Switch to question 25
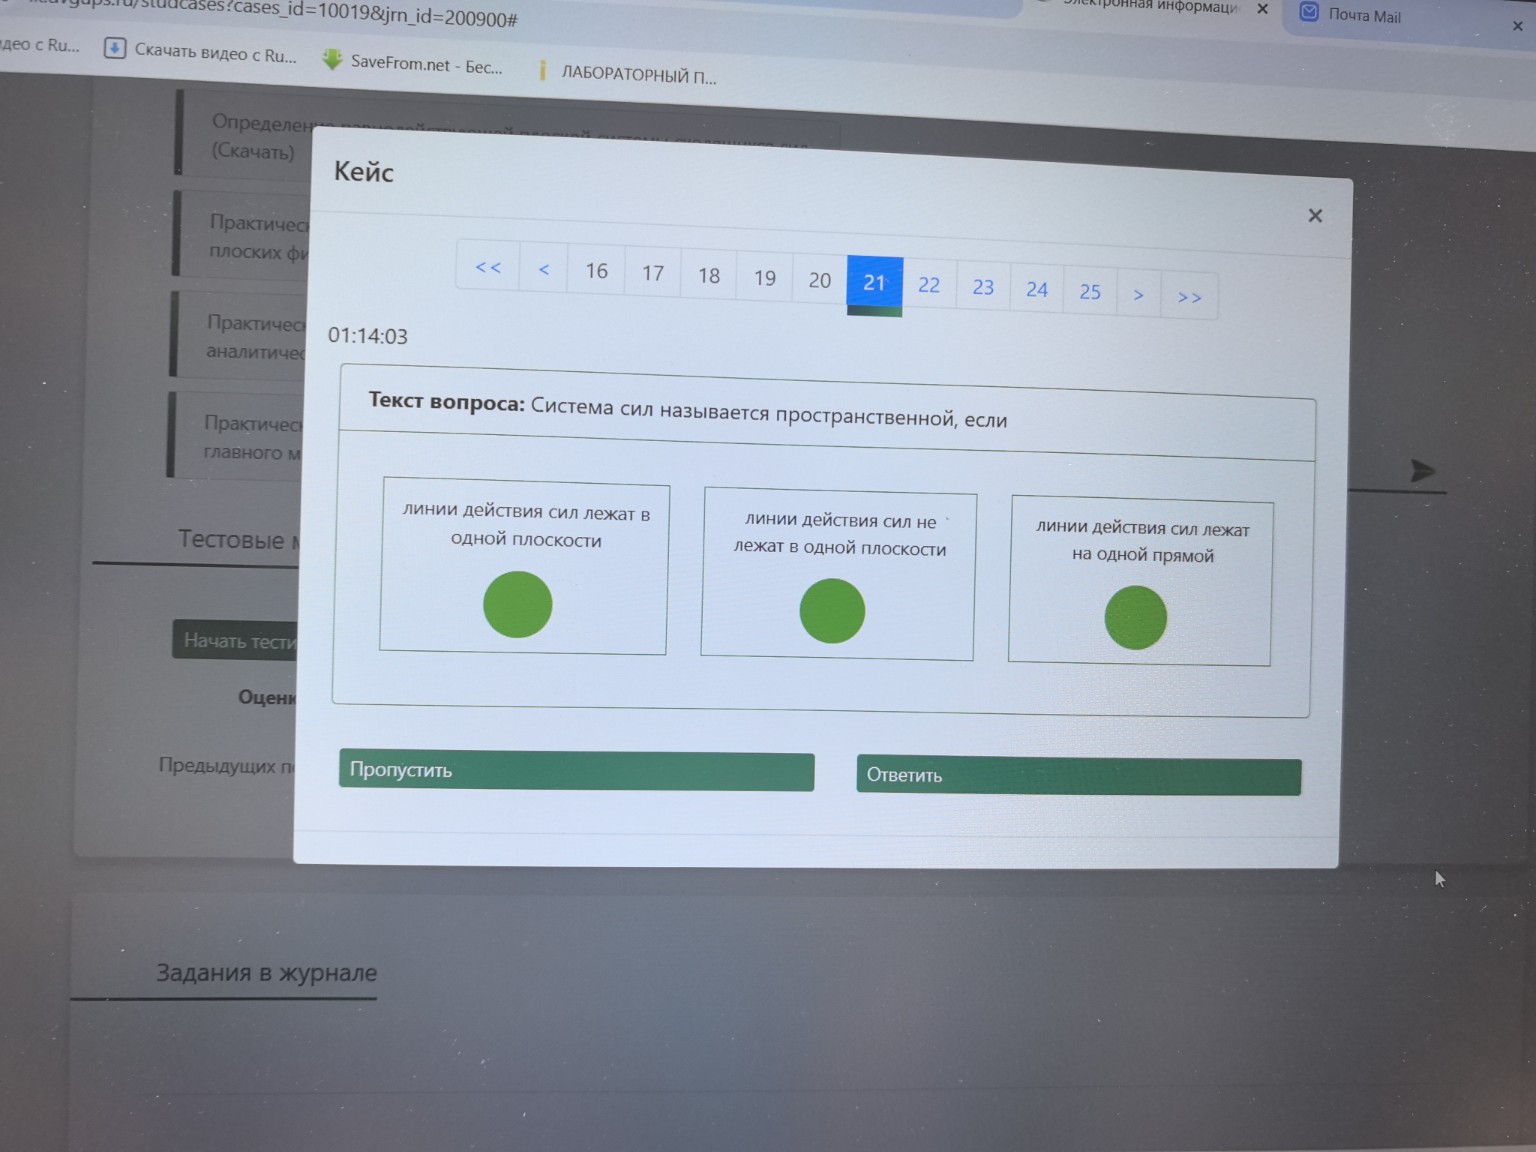The width and height of the screenshot is (1536, 1152). (1090, 292)
